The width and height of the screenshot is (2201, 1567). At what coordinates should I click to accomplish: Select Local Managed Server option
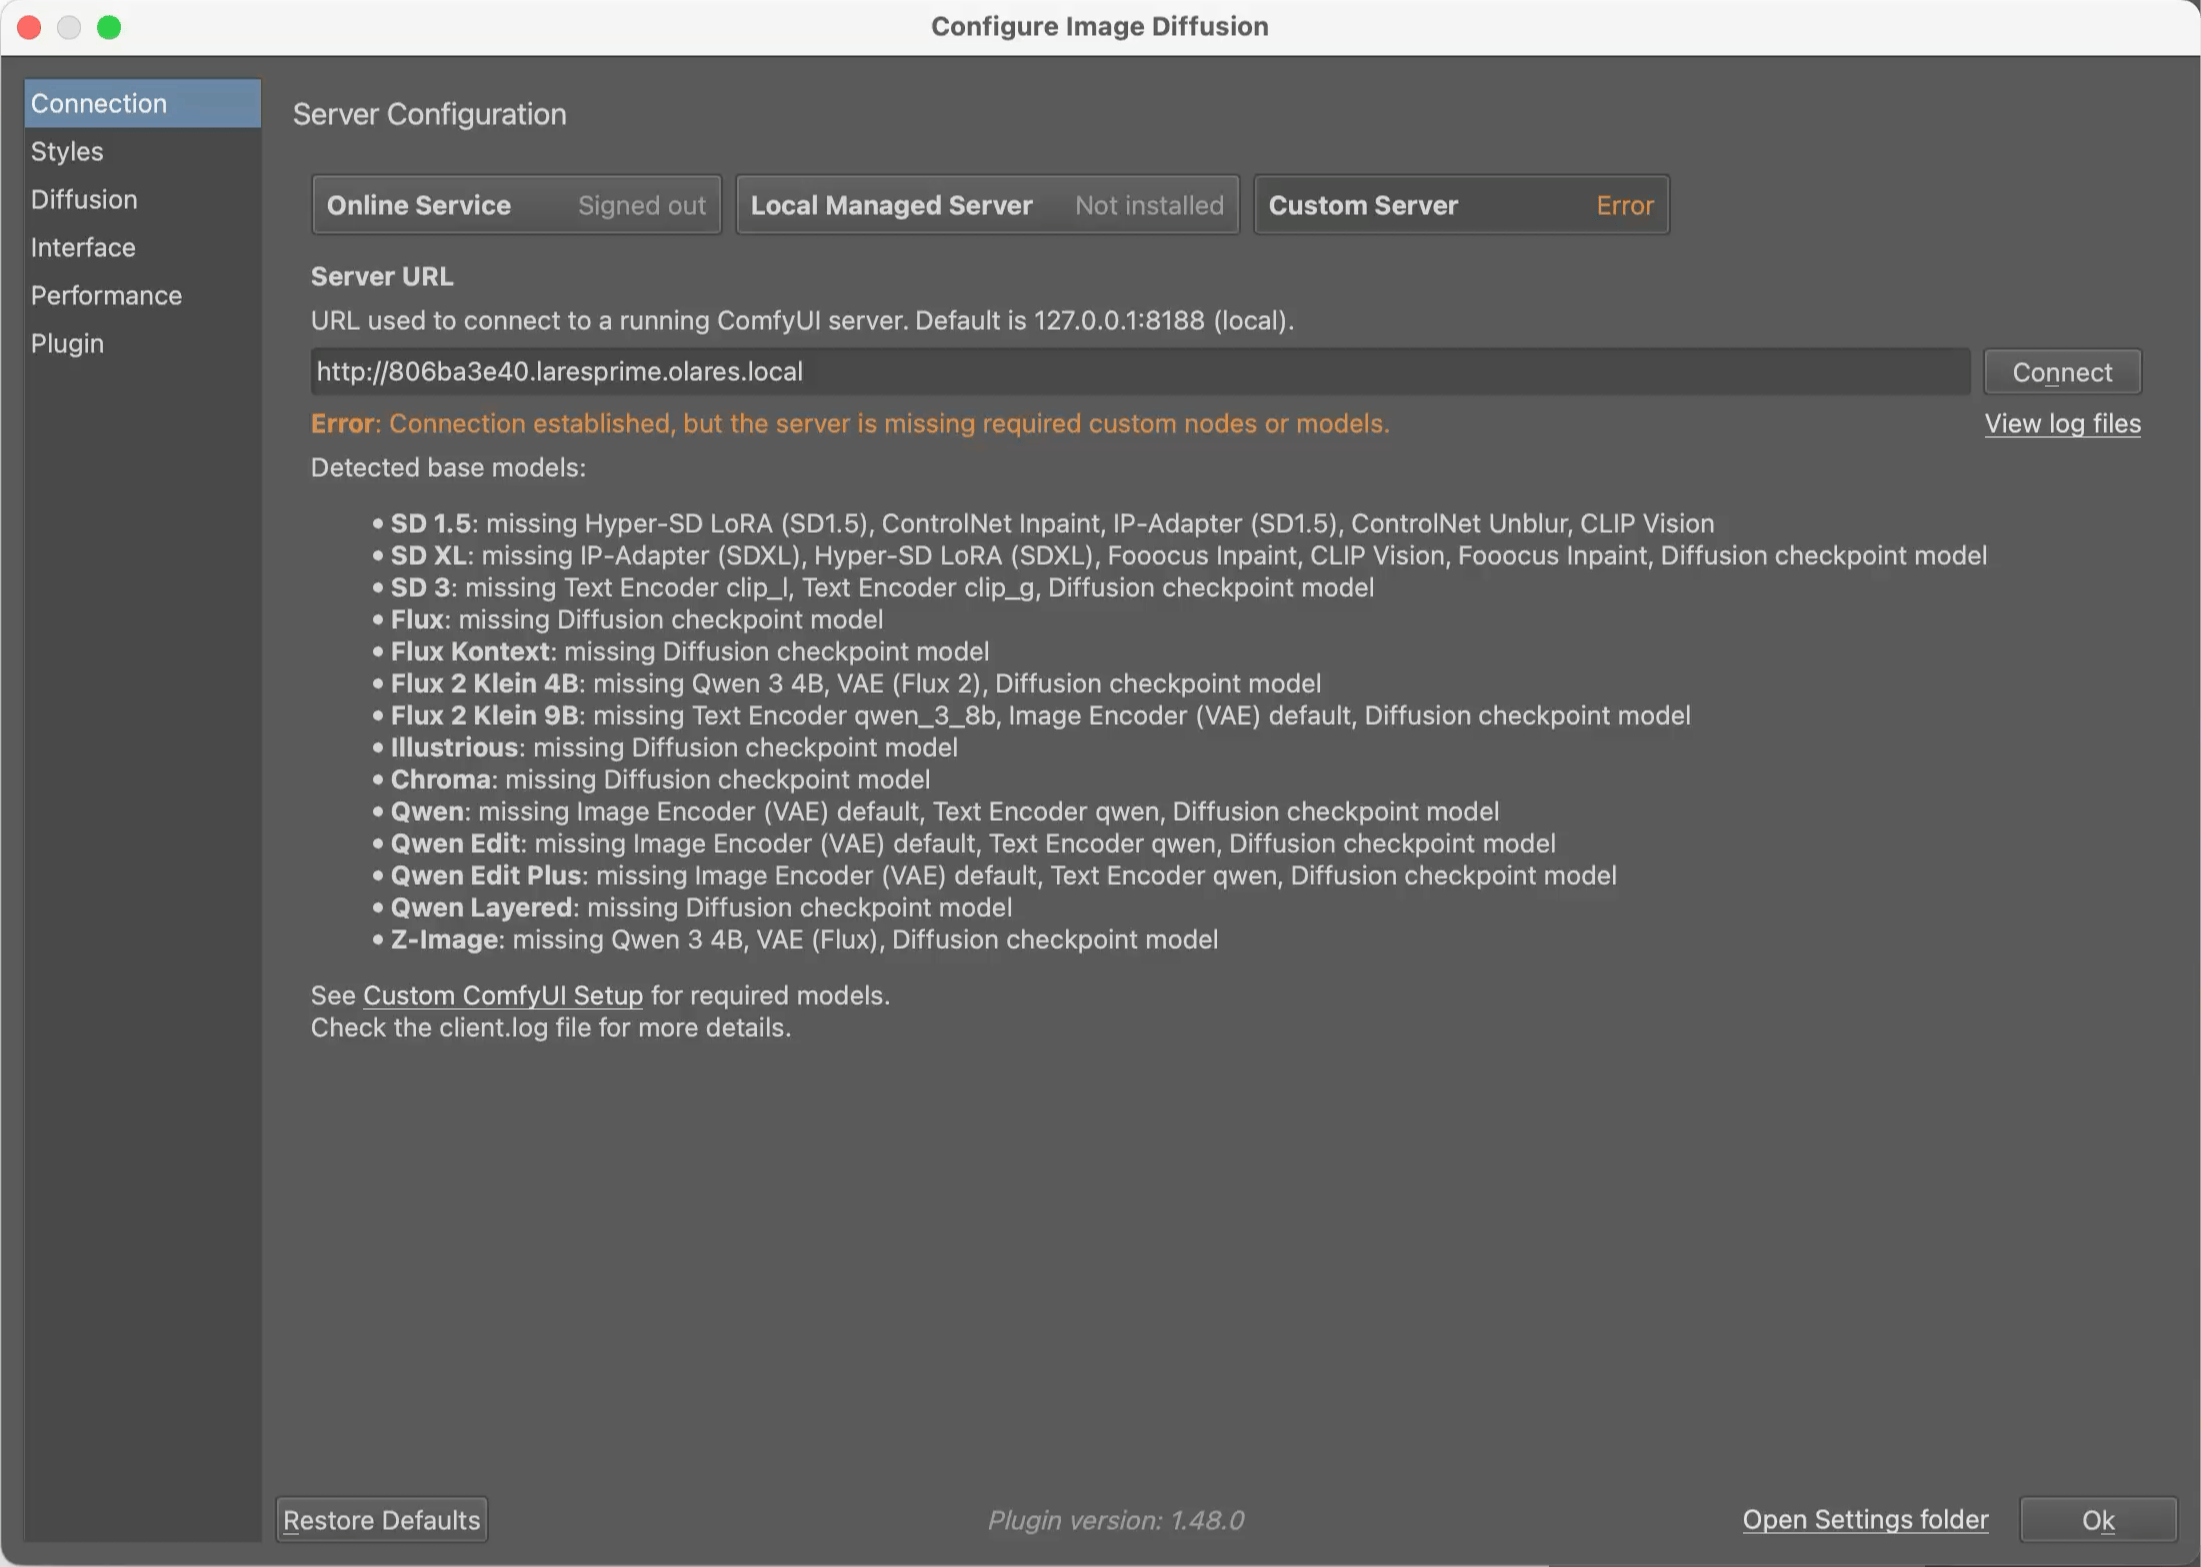tap(986, 205)
